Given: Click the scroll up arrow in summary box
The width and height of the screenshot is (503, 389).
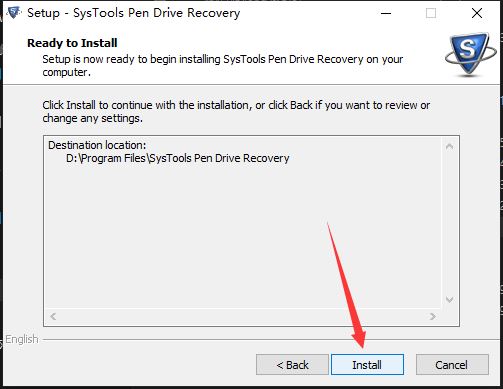Looking at the screenshot, I should coord(449,146).
